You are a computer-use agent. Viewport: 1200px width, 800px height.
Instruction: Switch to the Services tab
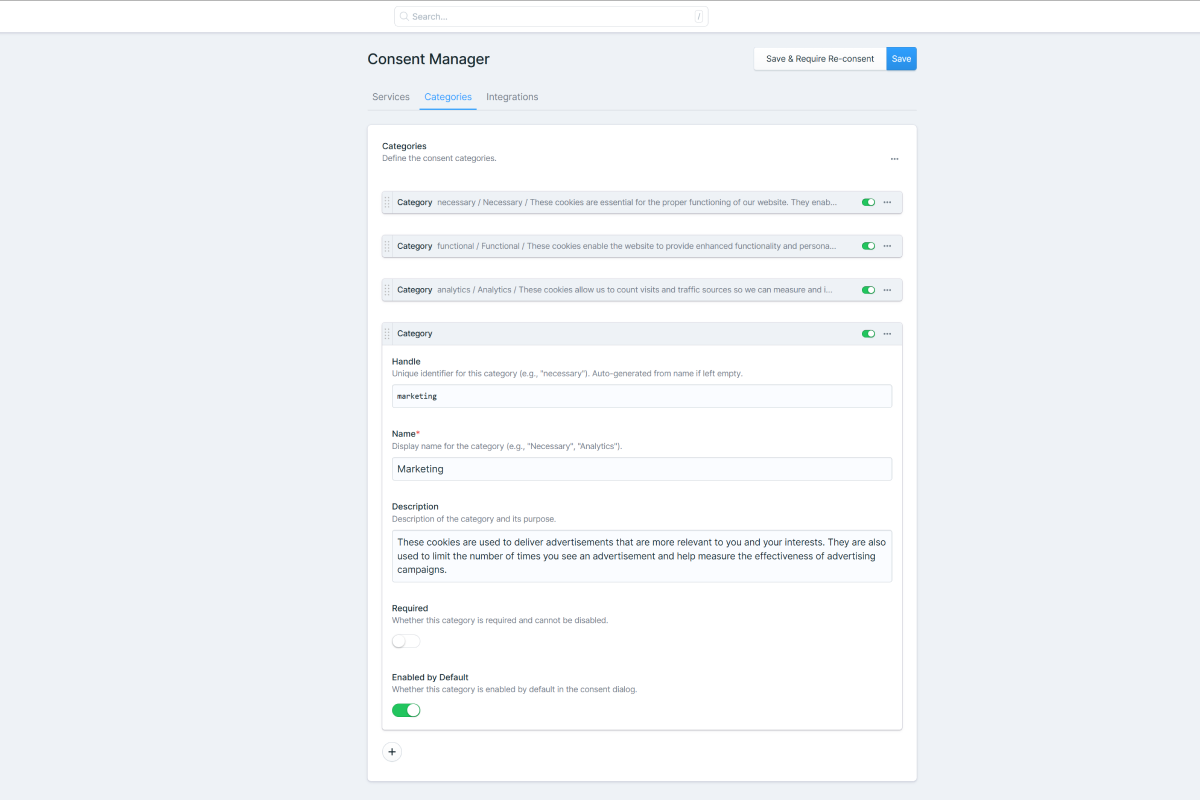tap(390, 96)
